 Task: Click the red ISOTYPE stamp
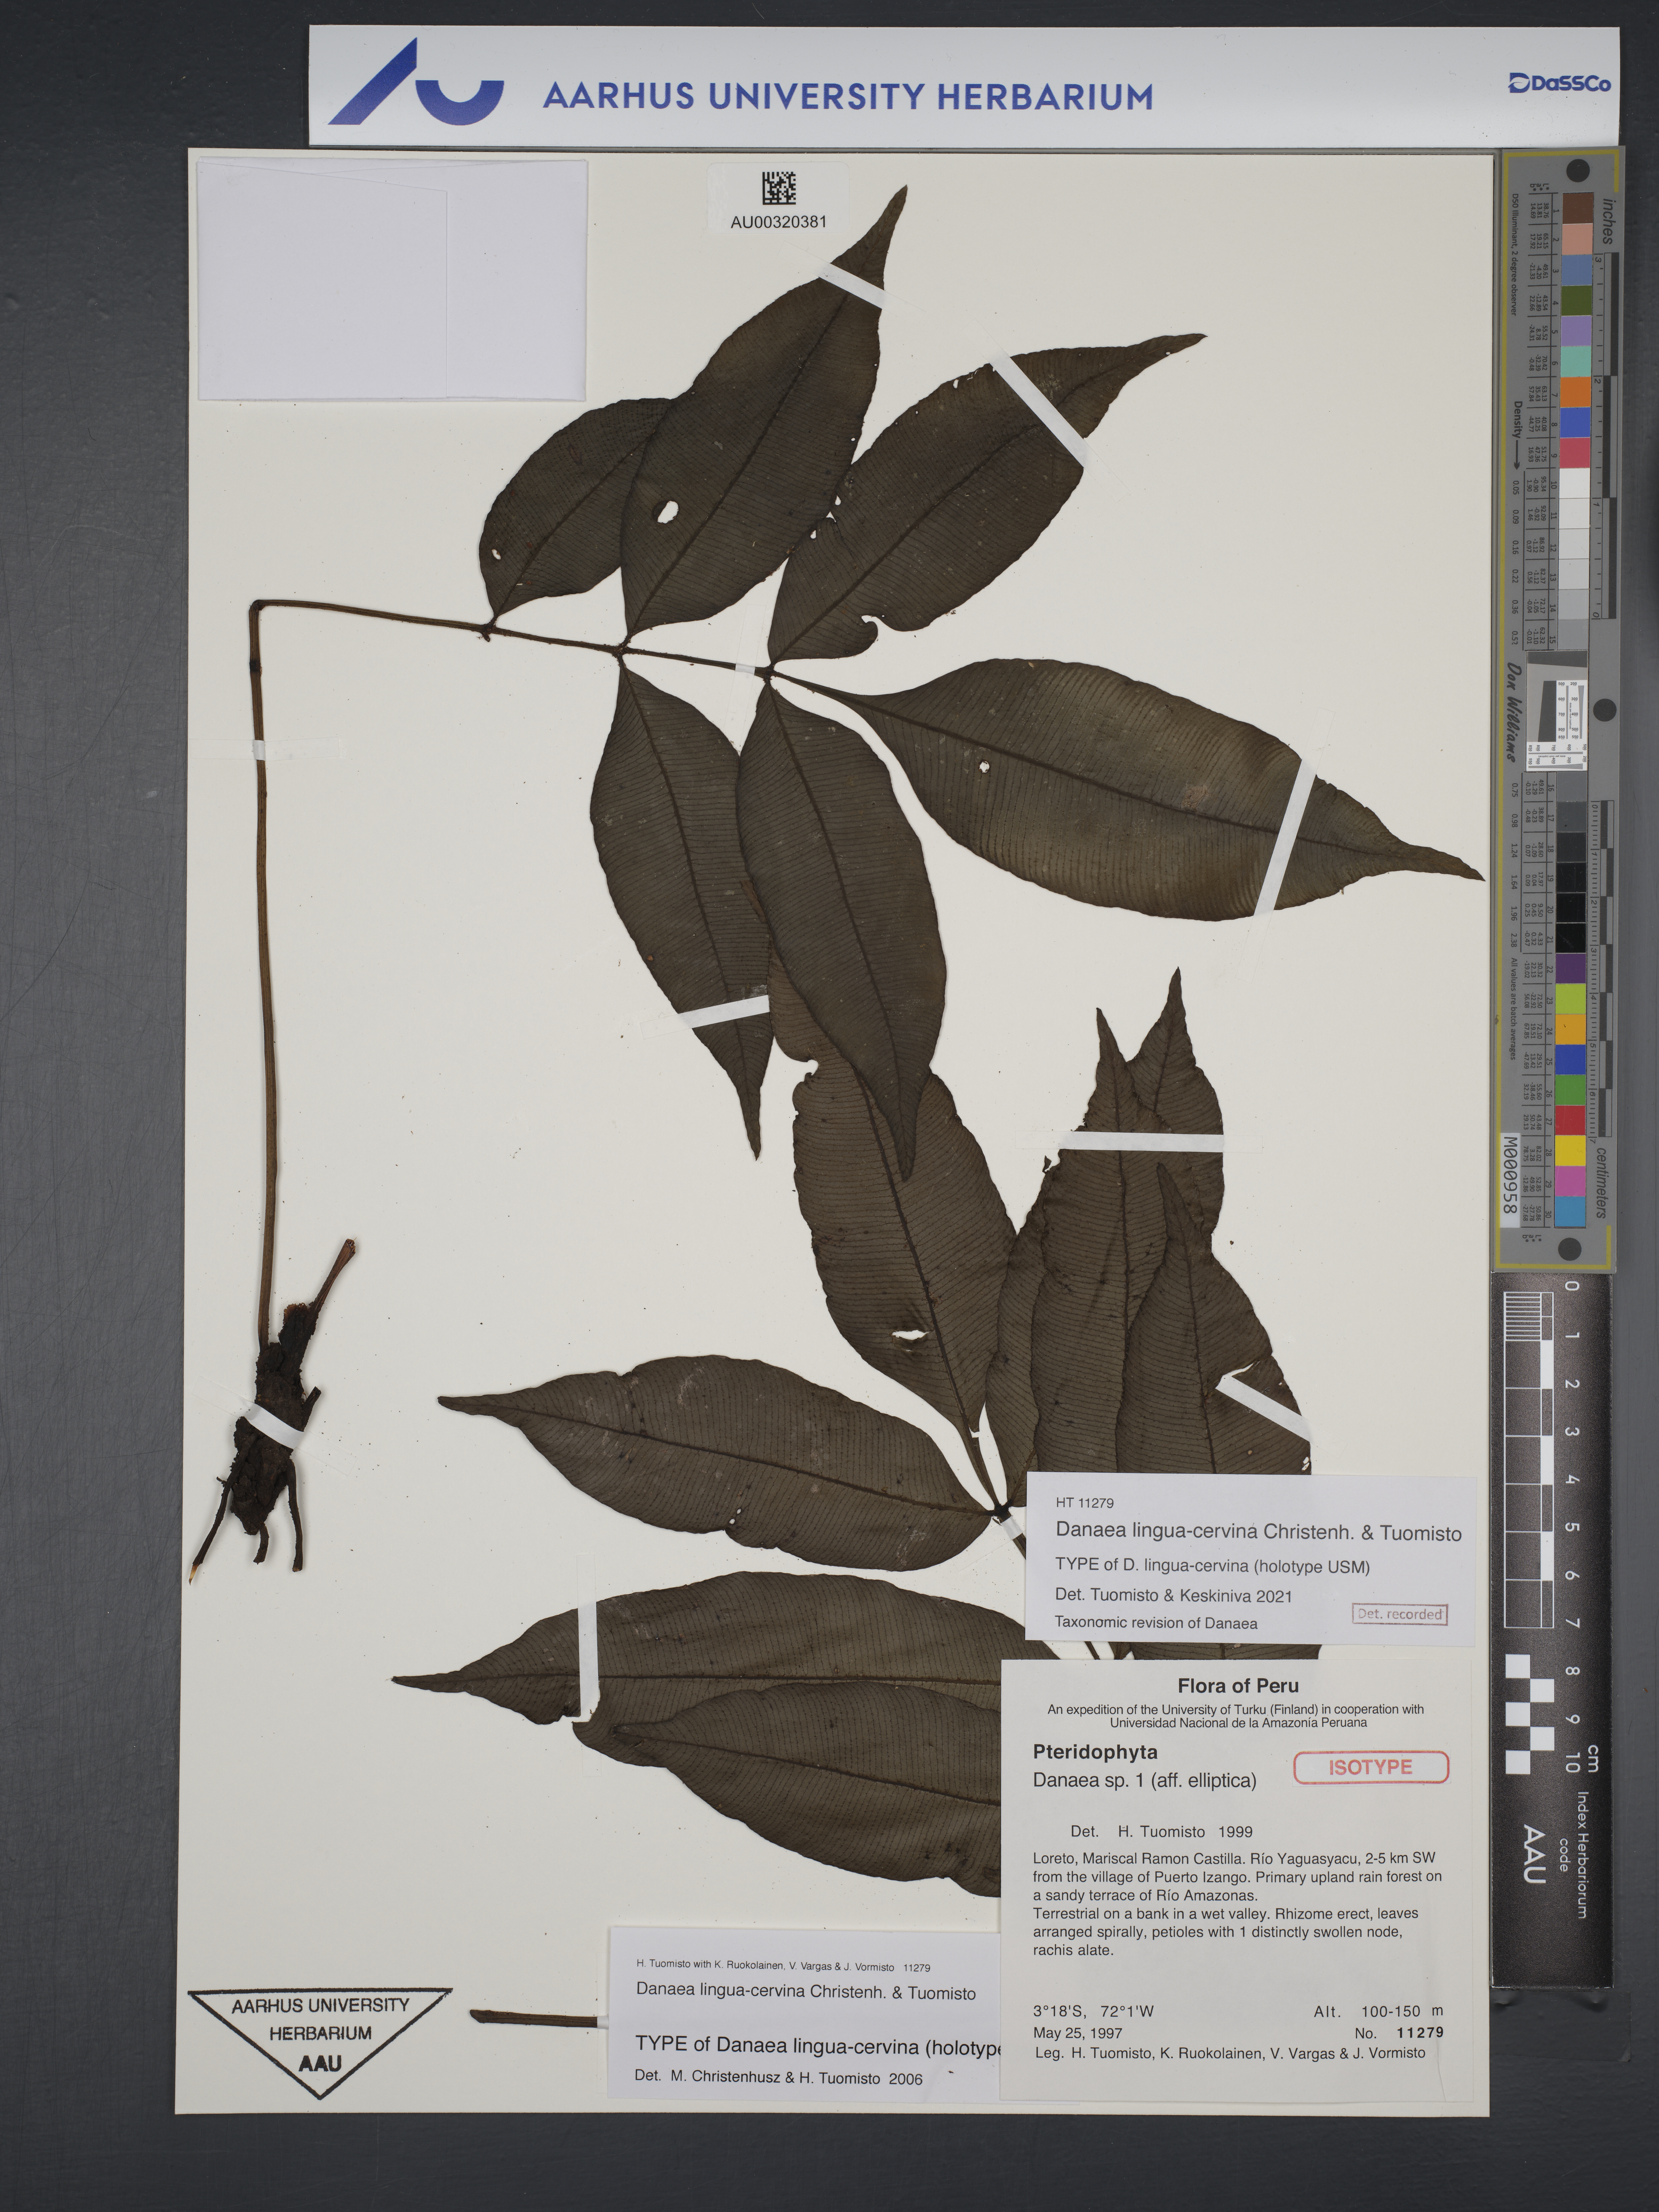[x=1370, y=1767]
